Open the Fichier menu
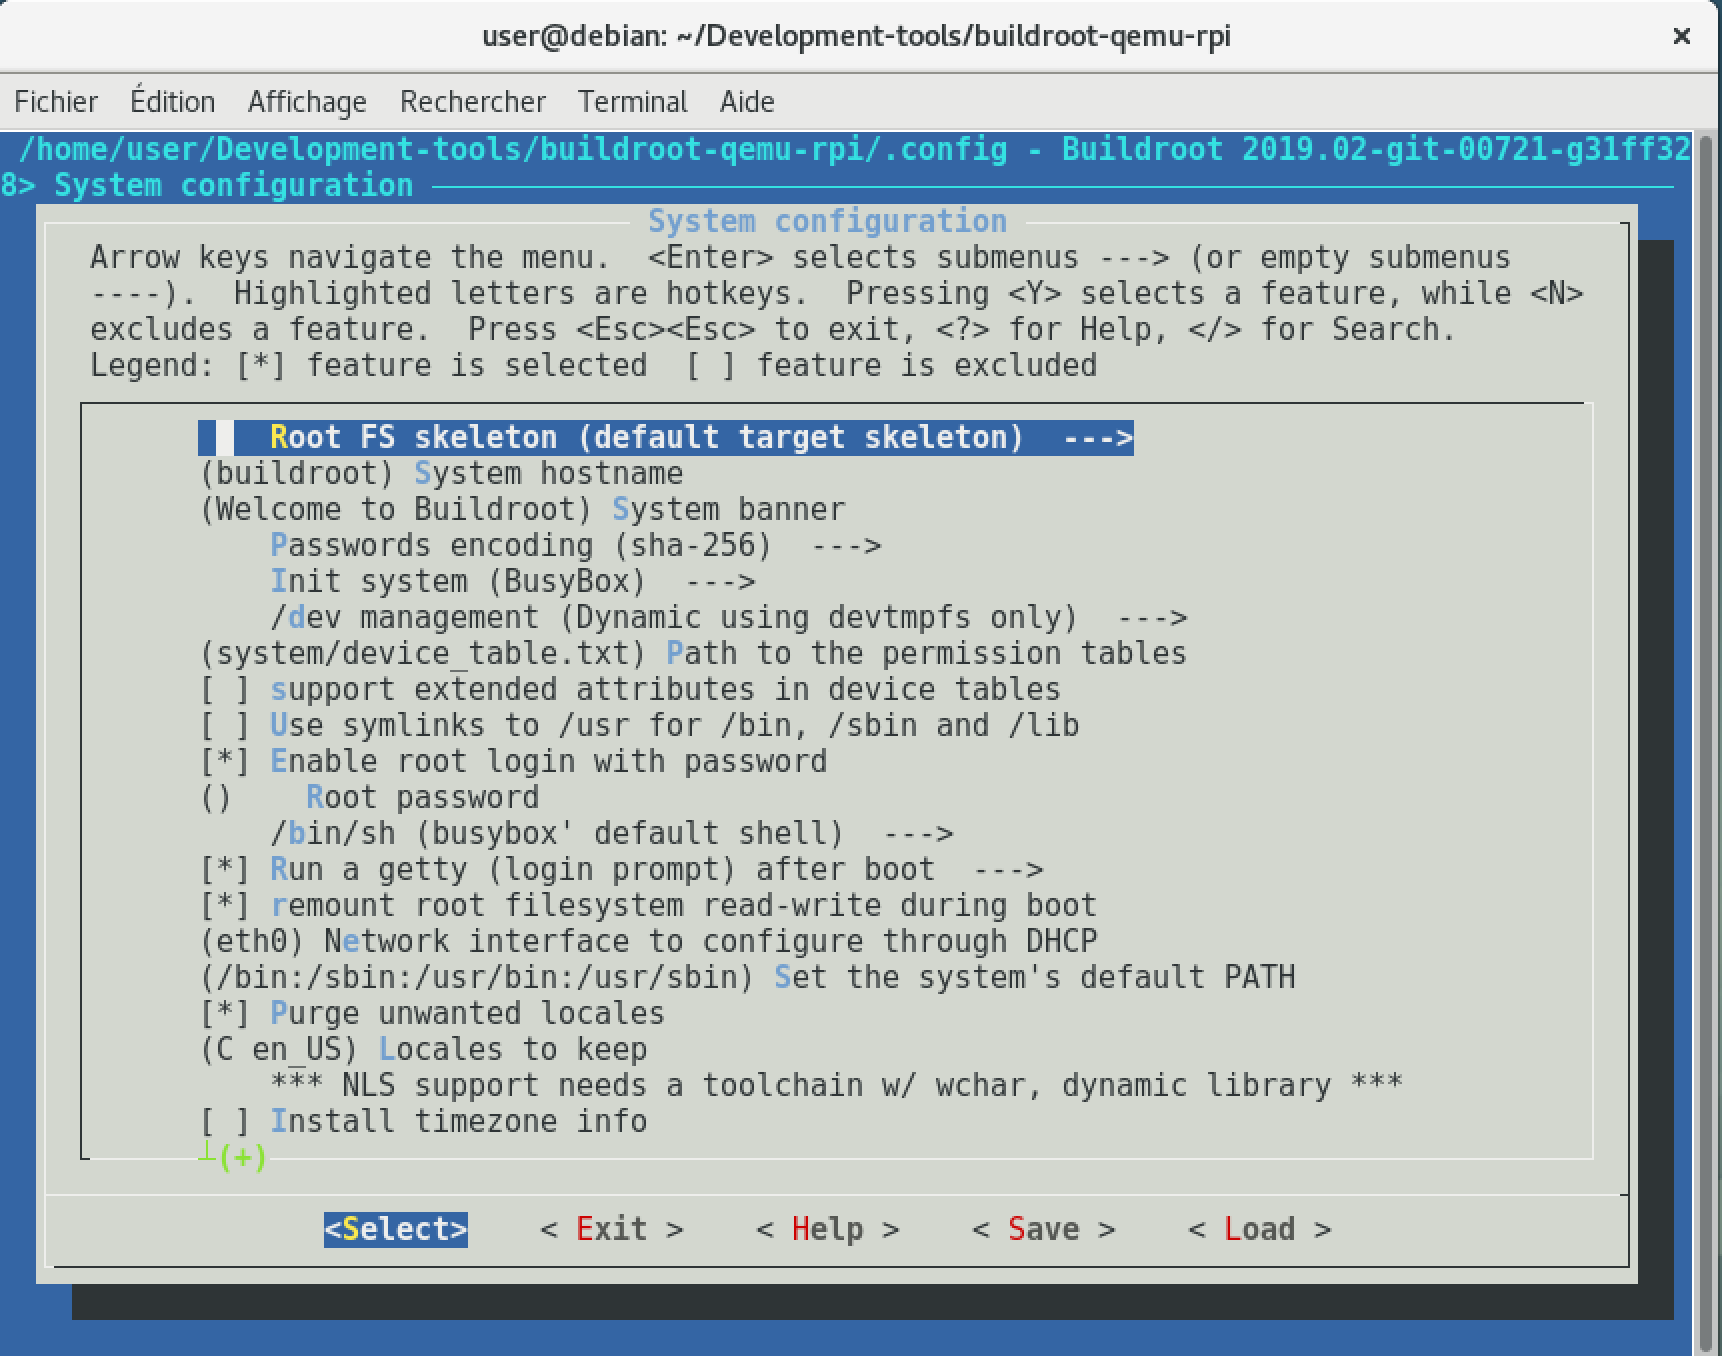 pos(56,102)
